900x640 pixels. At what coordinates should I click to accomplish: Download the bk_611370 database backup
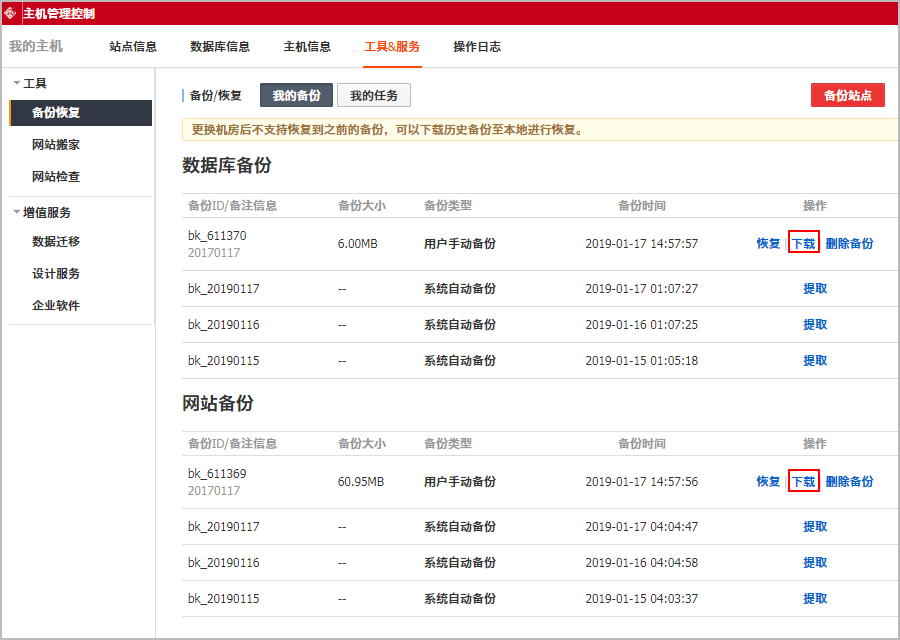[x=803, y=242]
